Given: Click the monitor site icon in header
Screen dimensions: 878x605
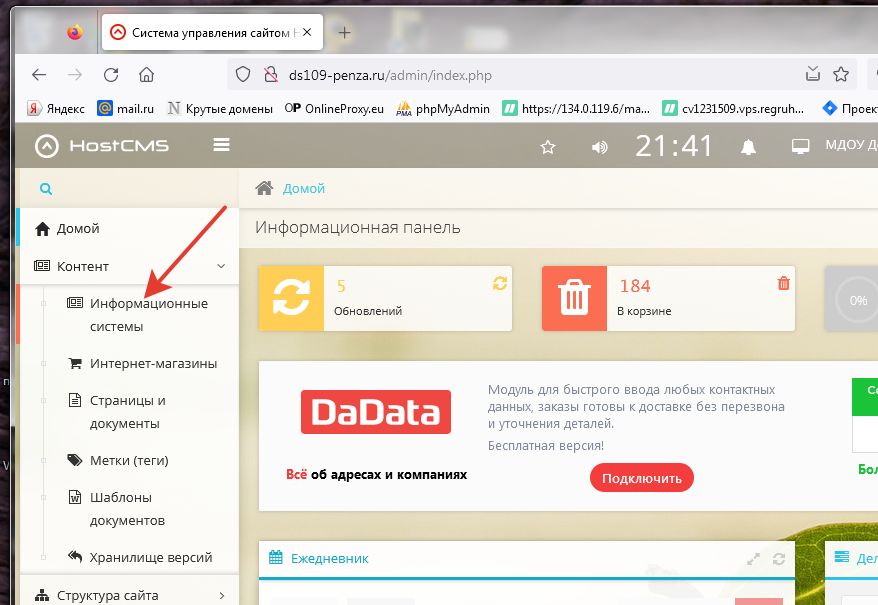Looking at the screenshot, I should coord(800,147).
